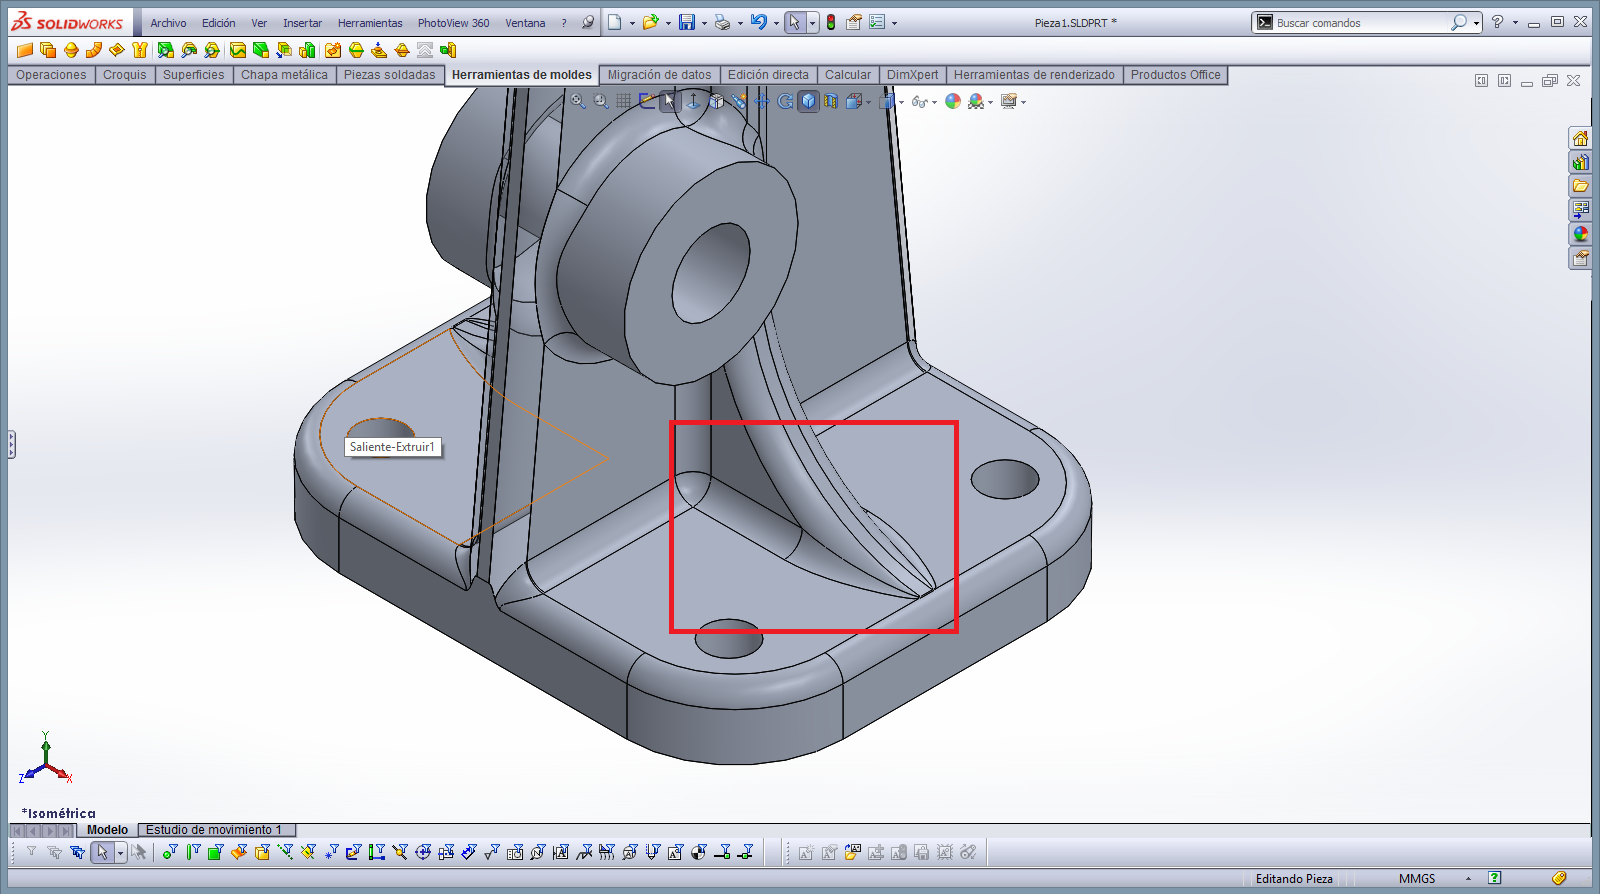The height and width of the screenshot is (894, 1600).
Task: Click the magnifier search icon
Action: [1459, 23]
